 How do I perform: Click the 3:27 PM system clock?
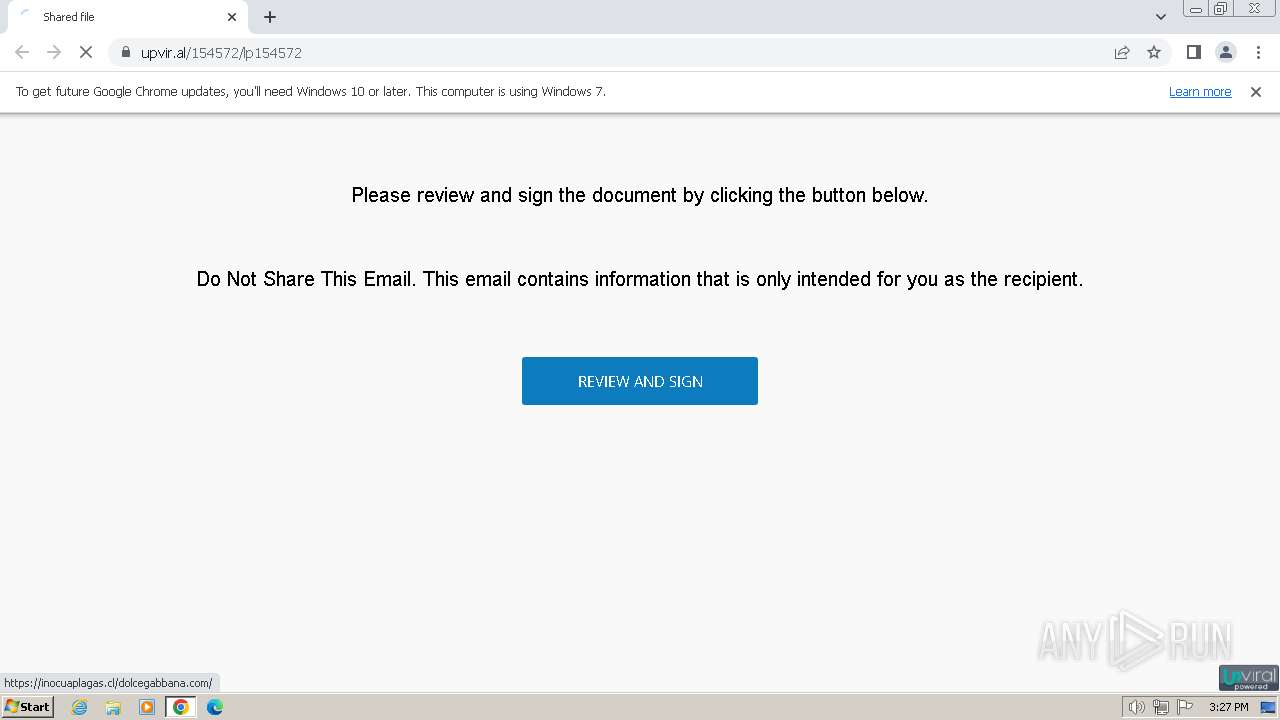click(x=1228, y=707)
